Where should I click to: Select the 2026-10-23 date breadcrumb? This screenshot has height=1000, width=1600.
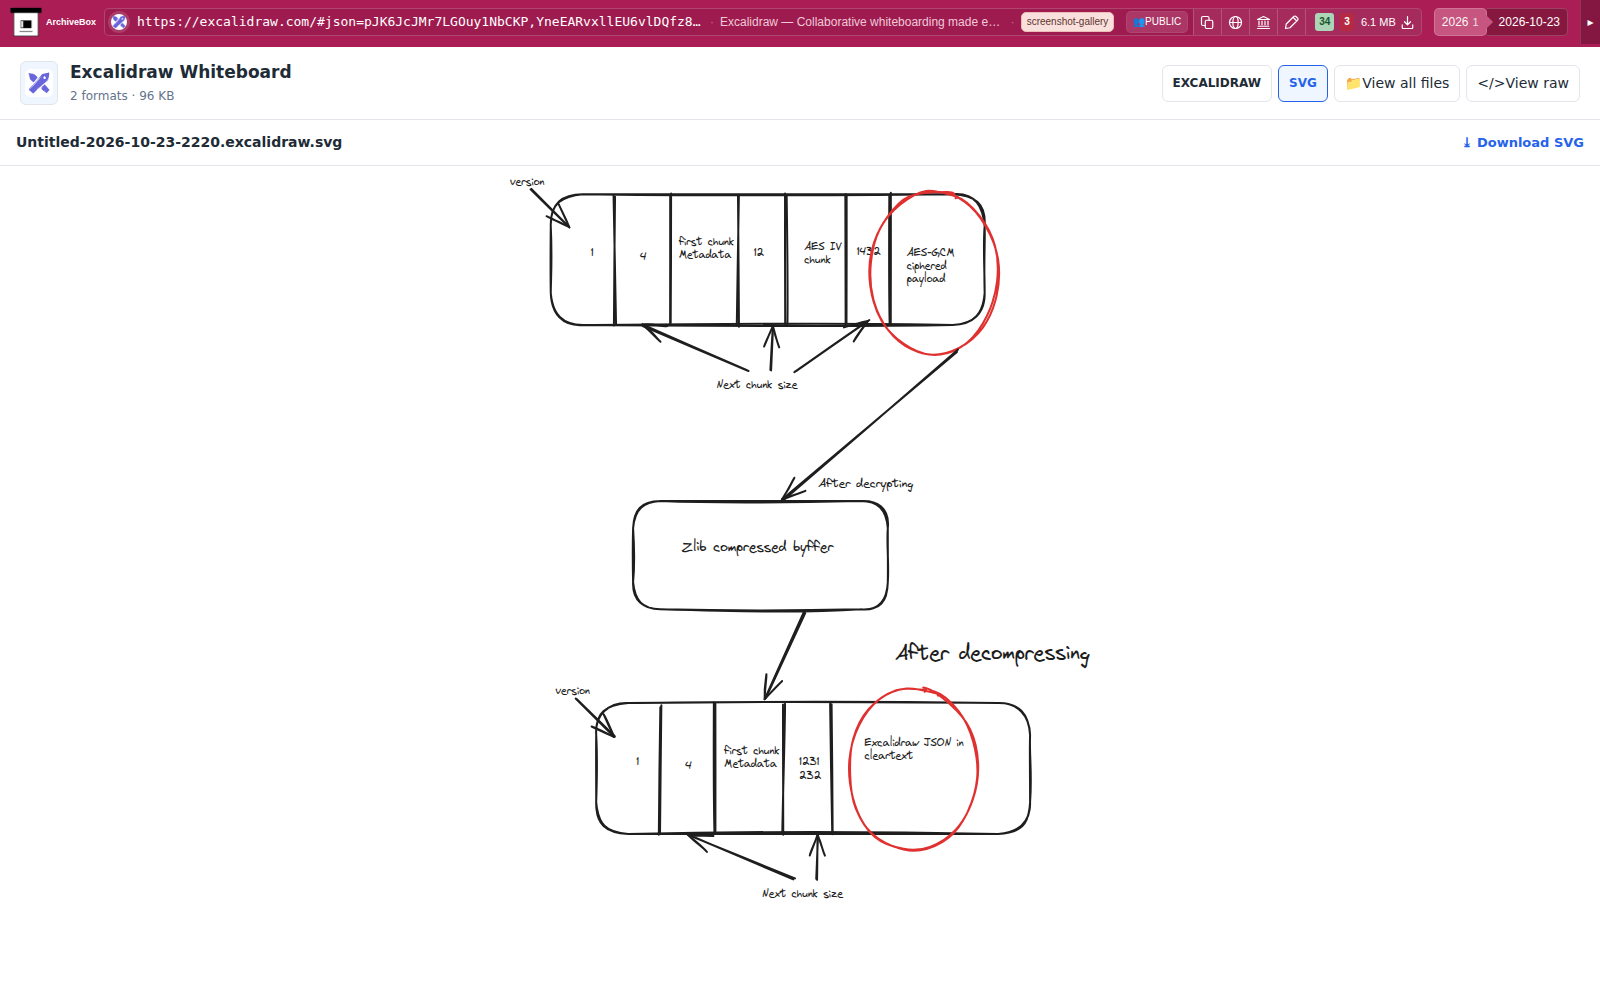tap(1528, 22)
